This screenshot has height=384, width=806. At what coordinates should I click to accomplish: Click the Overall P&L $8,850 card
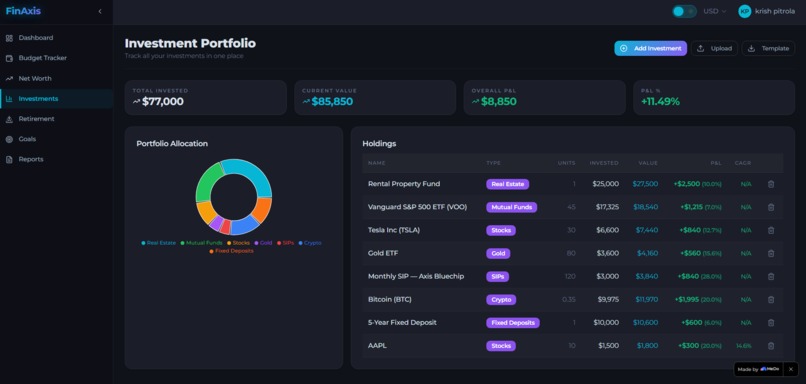tap(545, 97)
